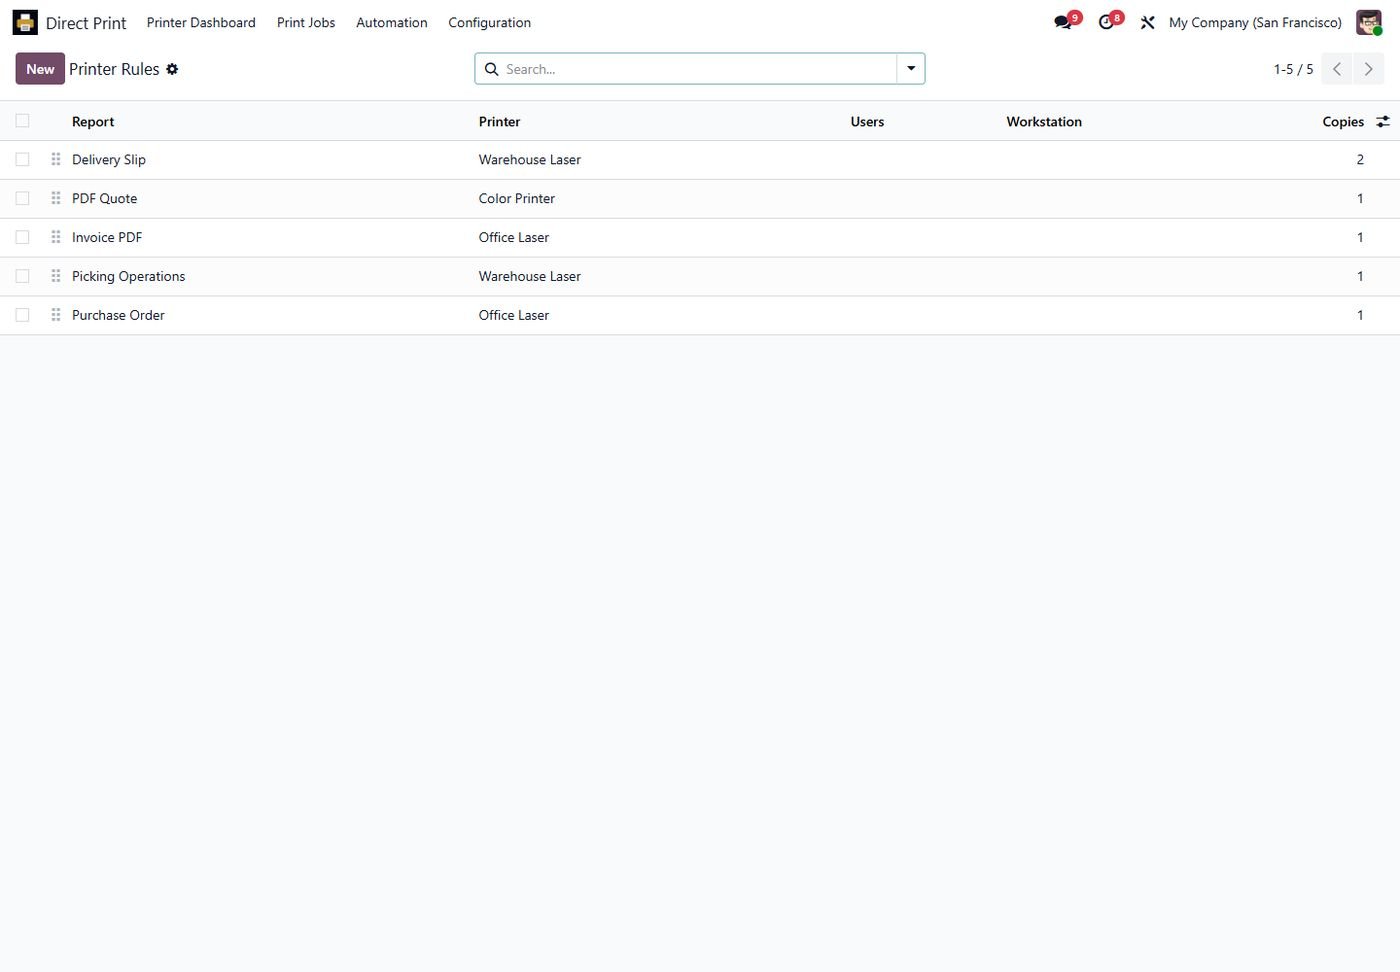Screen dimensions: 1400x972
Task: Check the PDF Quote row checkbox
Action: pyautogui.click(x=22, y=198)
